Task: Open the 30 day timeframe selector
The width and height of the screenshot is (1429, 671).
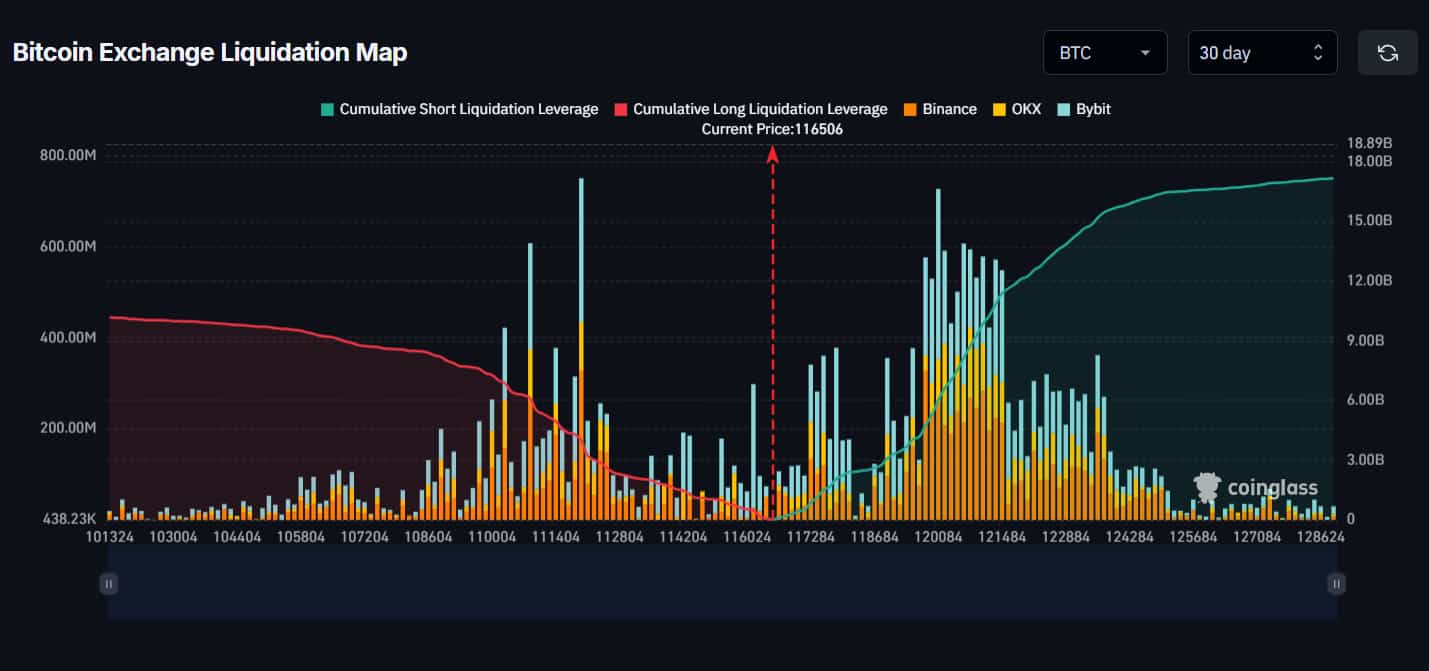Action: click(x=1262, y=52)
